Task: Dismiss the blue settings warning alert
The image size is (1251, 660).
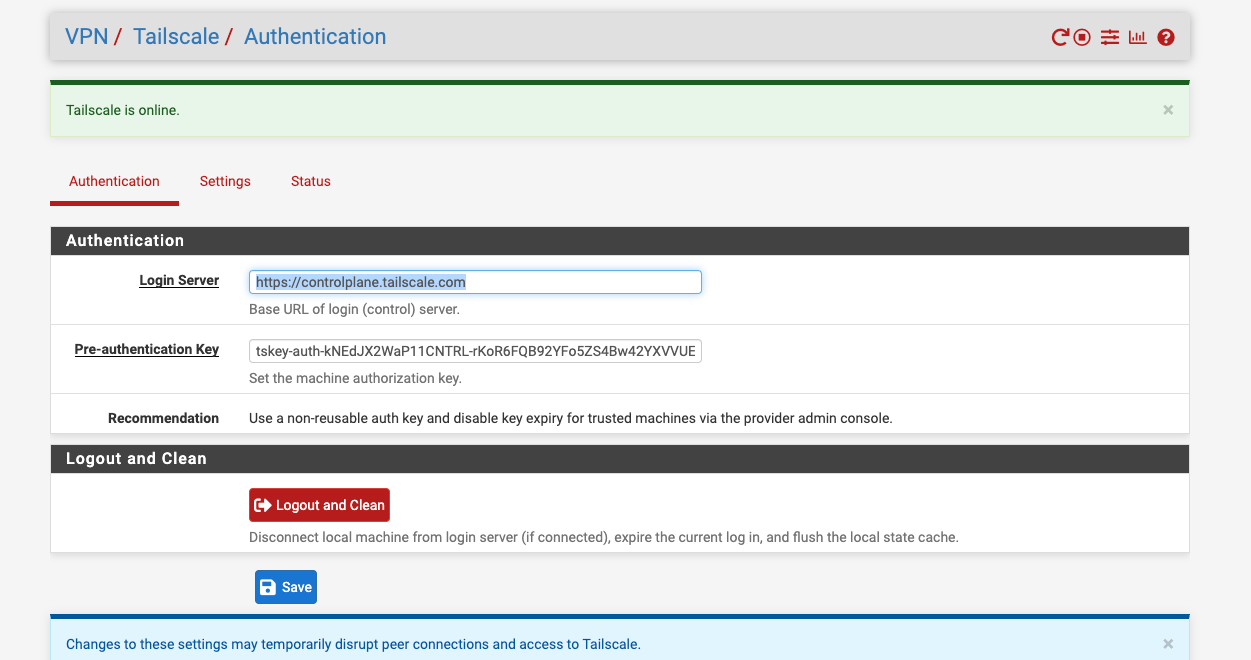Action: [x=1168, y=644]
